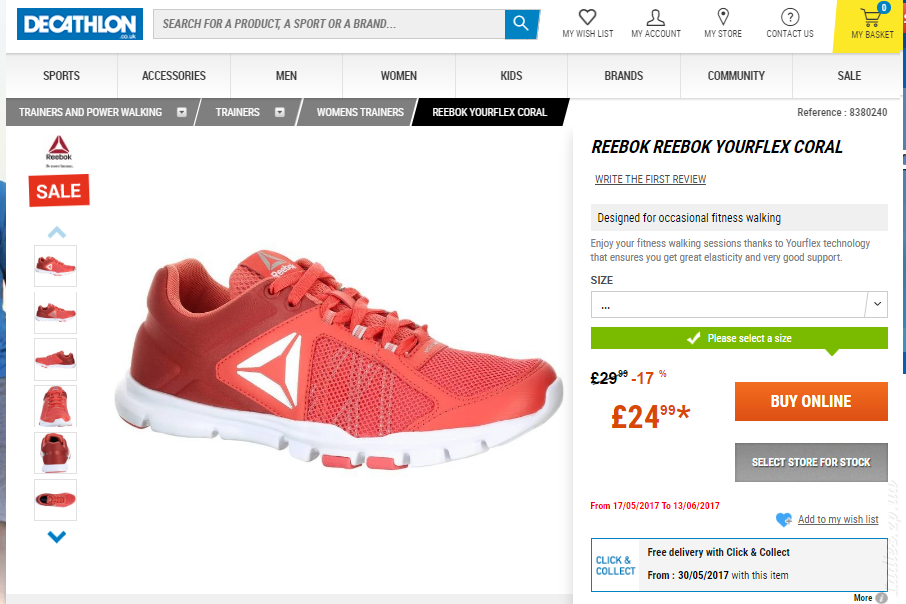
Task: Expand Trainers and Power Walking breadcrumb dropdown
Action: coord(182,112)
